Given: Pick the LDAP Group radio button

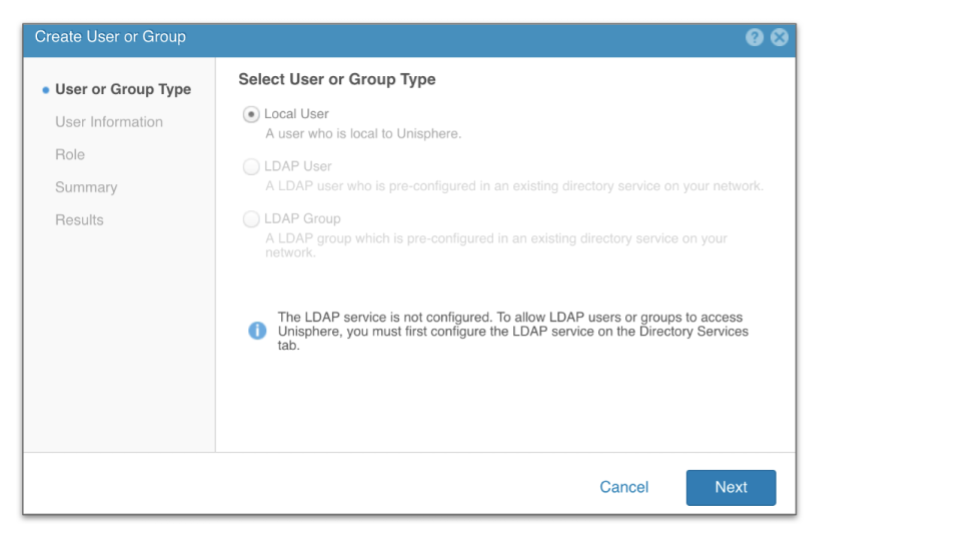Looking at the screenshot, I should click(x=251, y=219).
